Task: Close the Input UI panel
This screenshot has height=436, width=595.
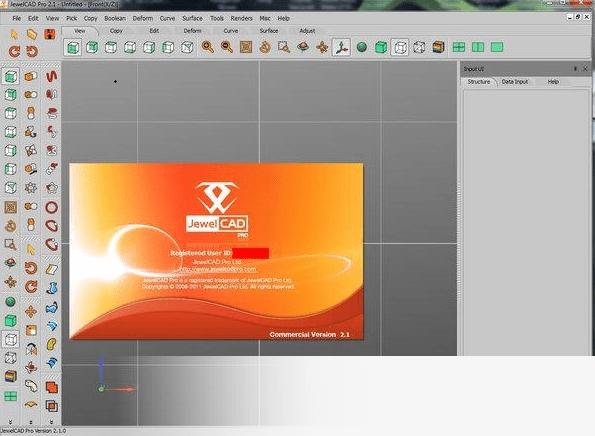Action: pos(585,69)
